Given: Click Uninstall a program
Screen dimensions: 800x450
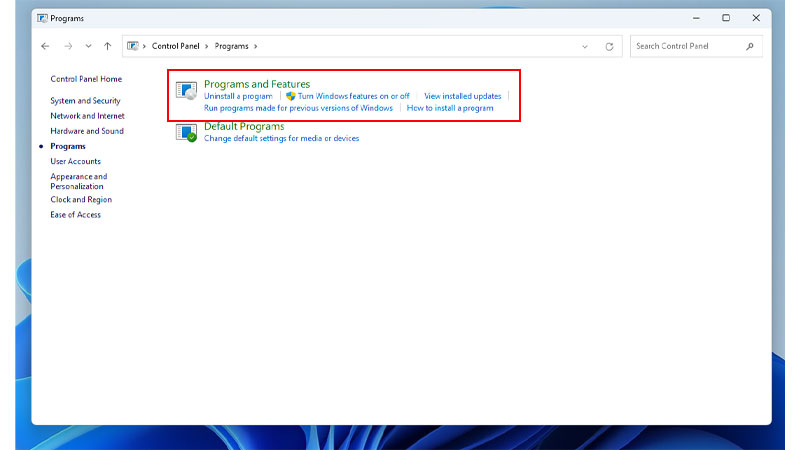Looking at the screenshot, I should 238,96.
